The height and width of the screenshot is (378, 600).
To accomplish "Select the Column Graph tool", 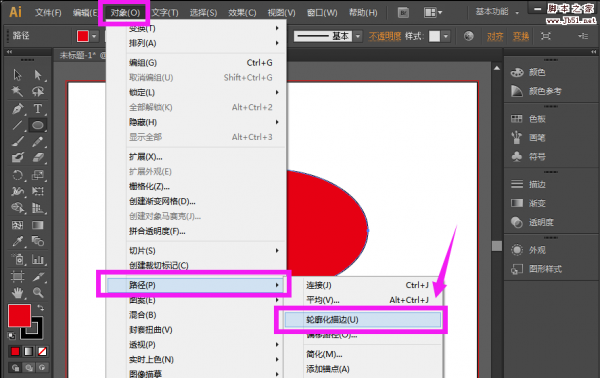I will [38, 259].
